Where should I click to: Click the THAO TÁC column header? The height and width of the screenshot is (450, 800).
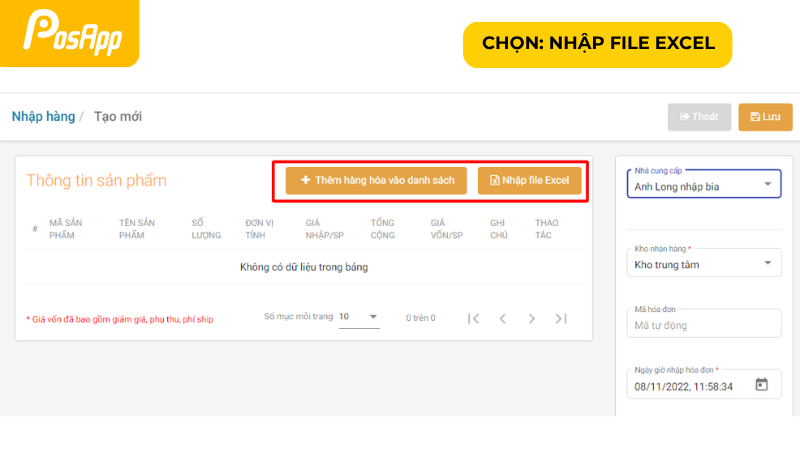[546, 229]
